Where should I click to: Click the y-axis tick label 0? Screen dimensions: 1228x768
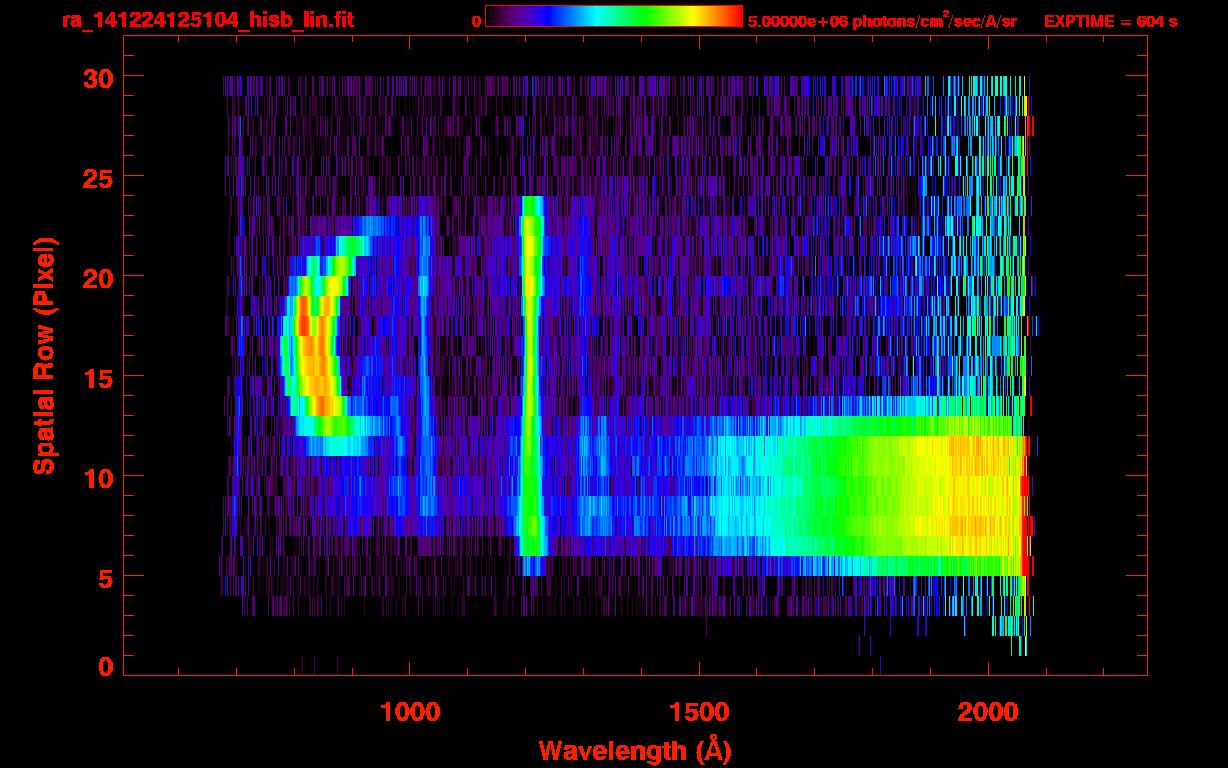(x=105, y=667)
